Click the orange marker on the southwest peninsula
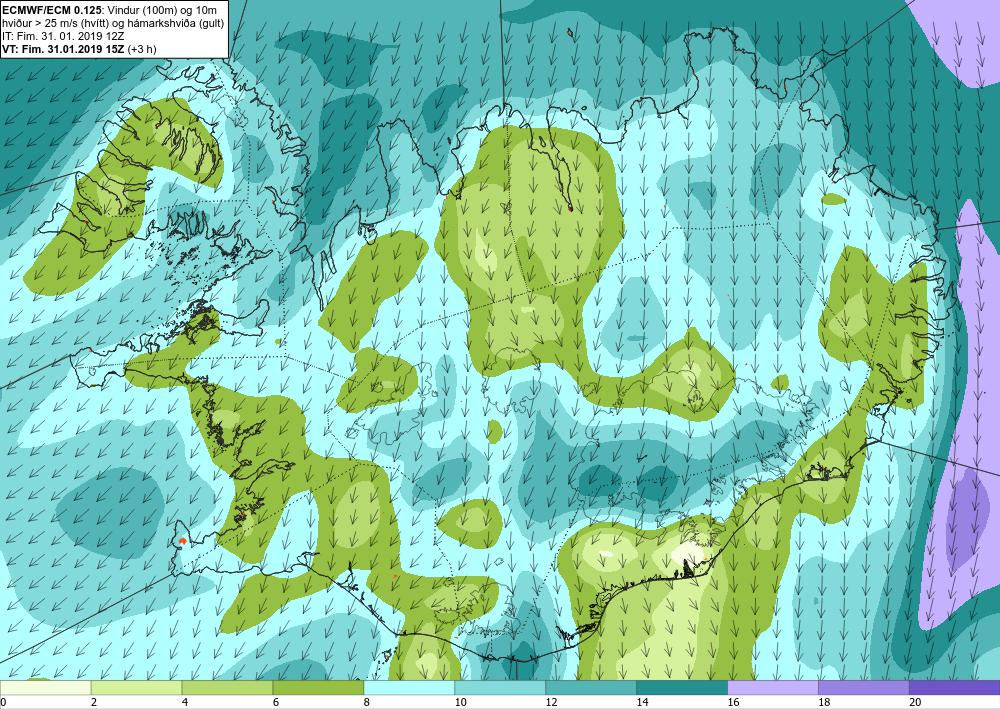Screen dimensions: 1000x709 click(x=182, y=541)
